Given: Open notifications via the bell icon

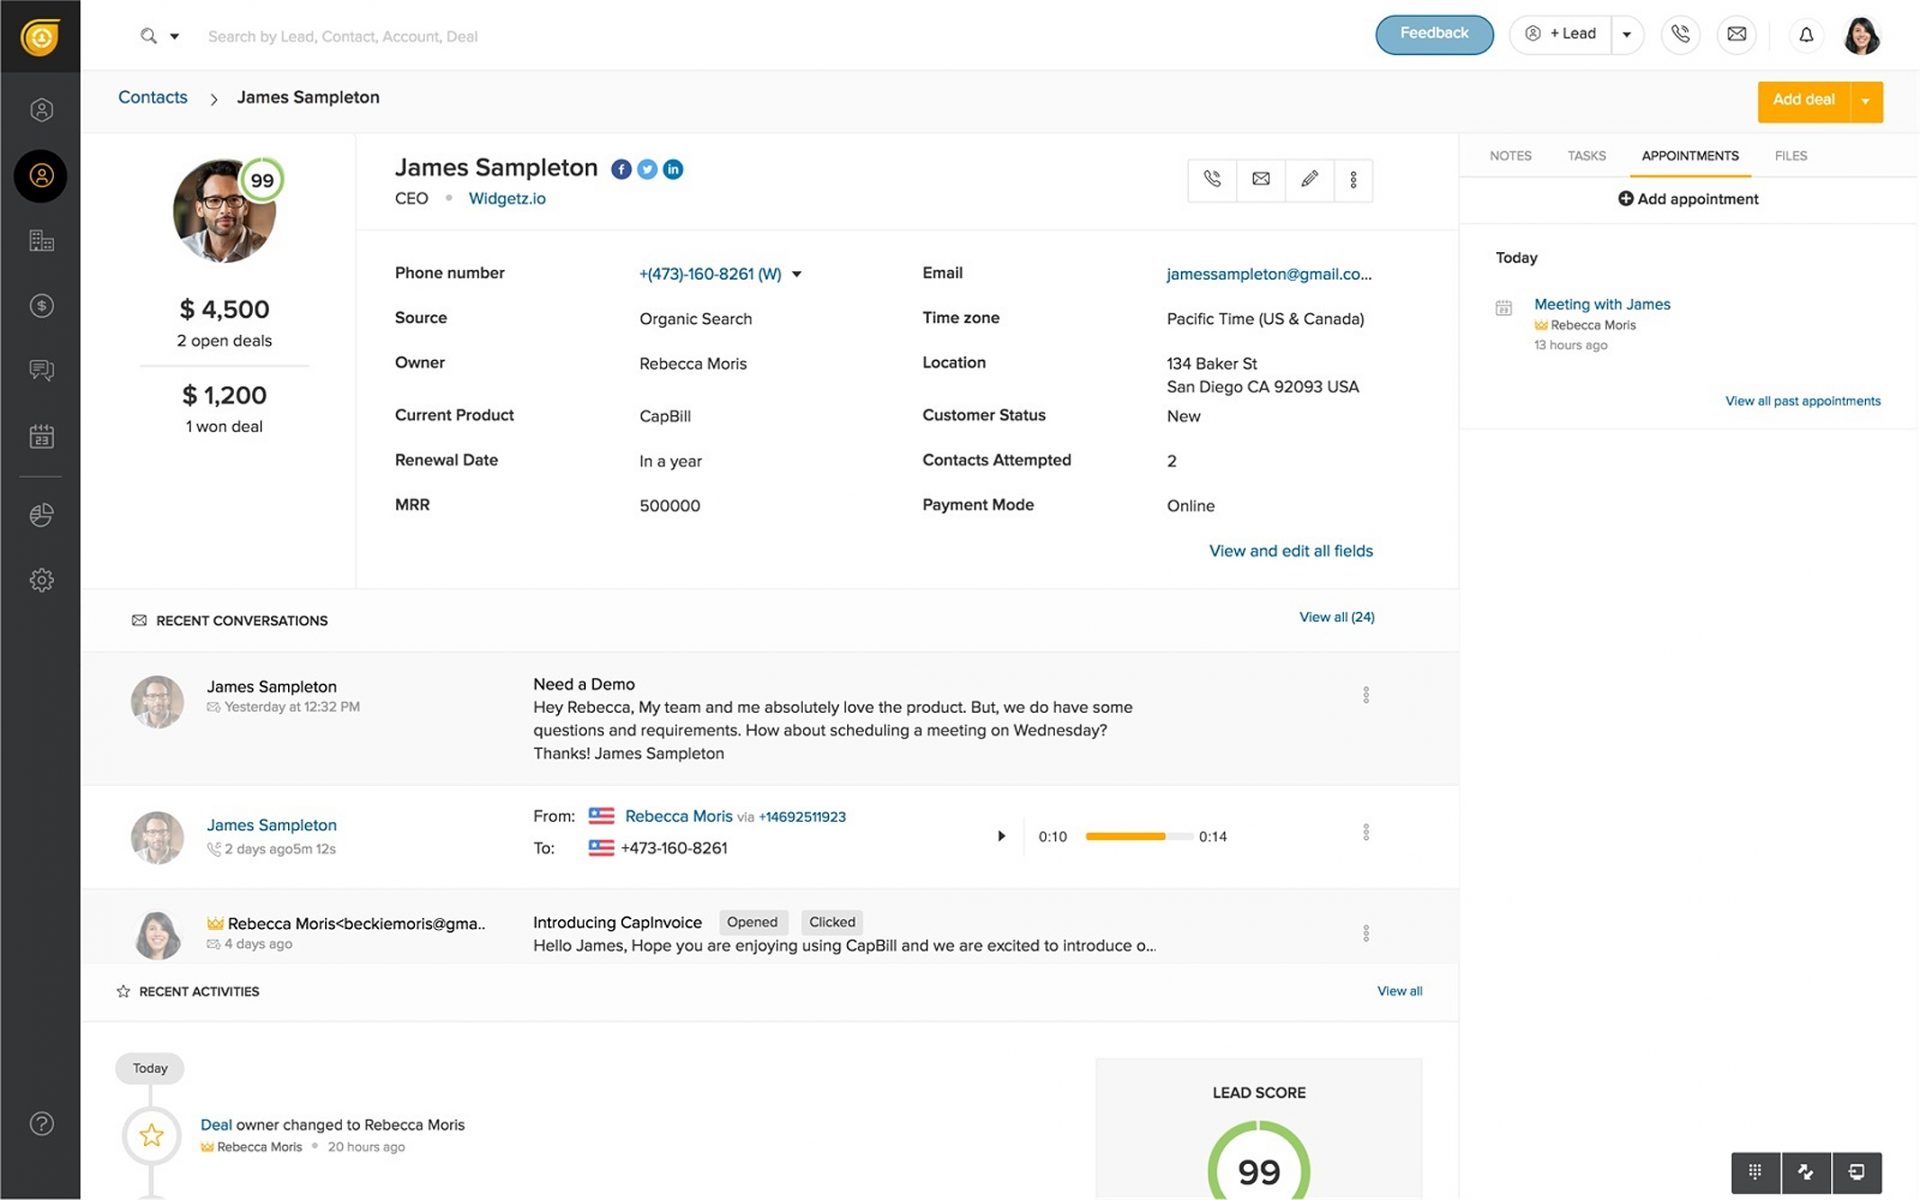Looking at the screenshot, I should click(1806, 34).
